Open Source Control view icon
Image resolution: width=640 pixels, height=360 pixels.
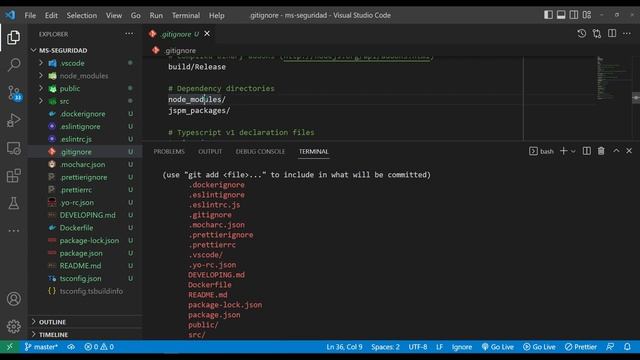pos(14,93)
